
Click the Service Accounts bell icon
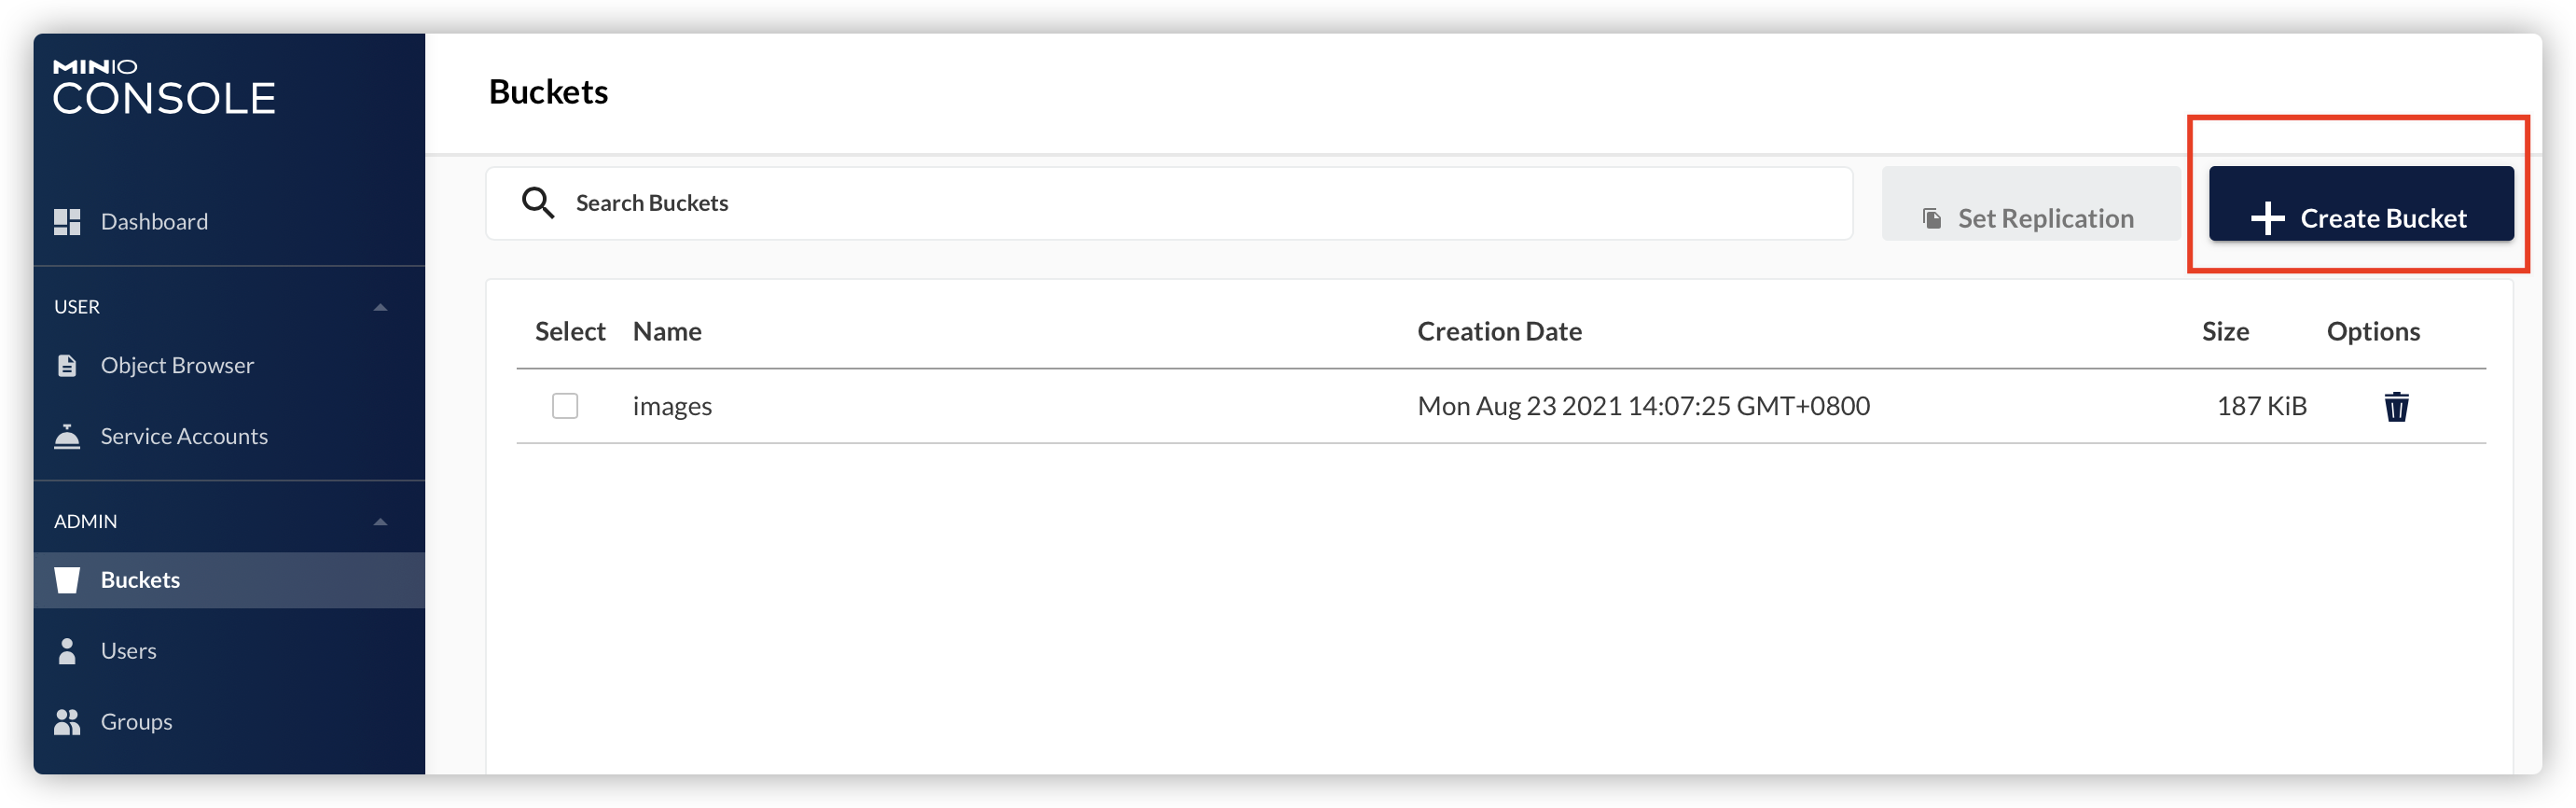(x=67, y=437)
